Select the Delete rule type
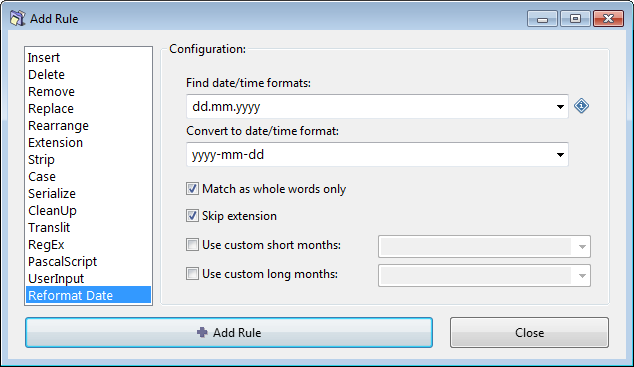 pos(89,74)
